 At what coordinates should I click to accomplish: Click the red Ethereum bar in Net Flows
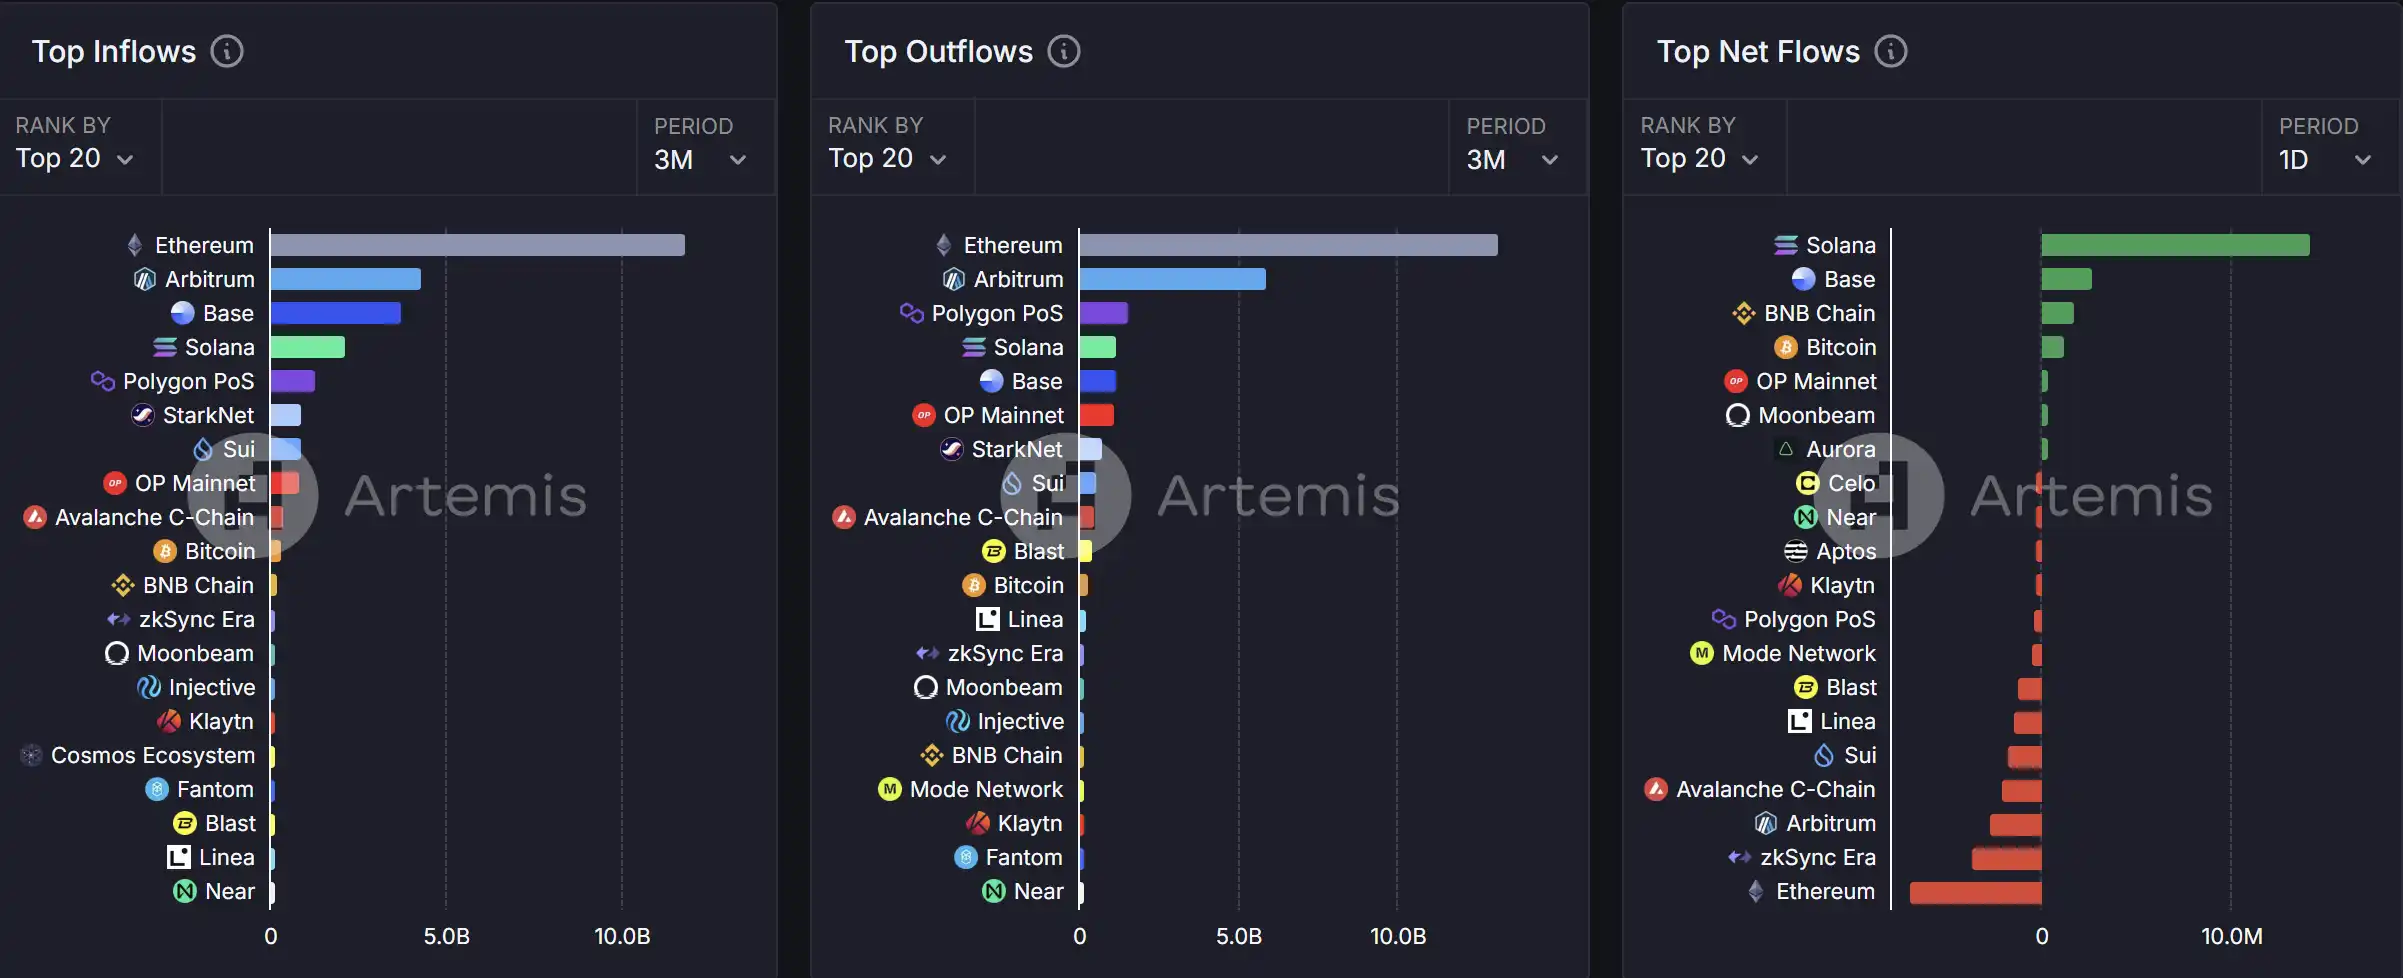pyautogui.click(x=1975, y=892)
